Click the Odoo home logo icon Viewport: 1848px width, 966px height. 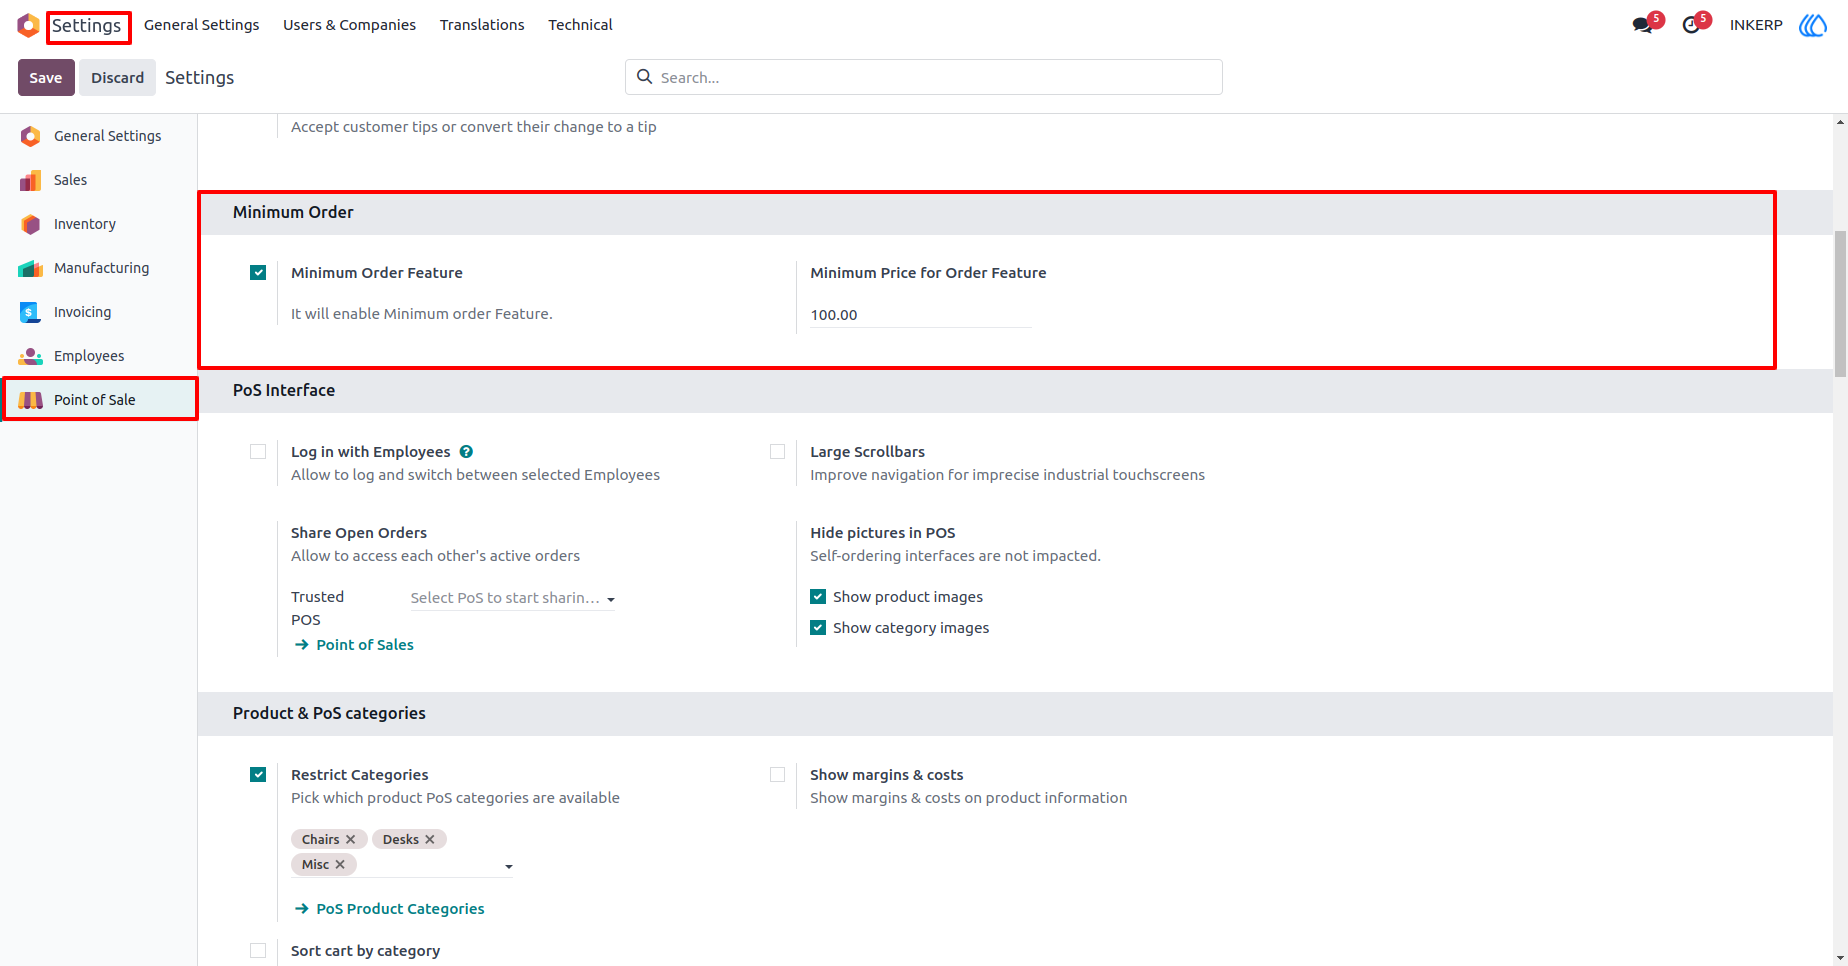pyautogui.click(x=28, y=25)
